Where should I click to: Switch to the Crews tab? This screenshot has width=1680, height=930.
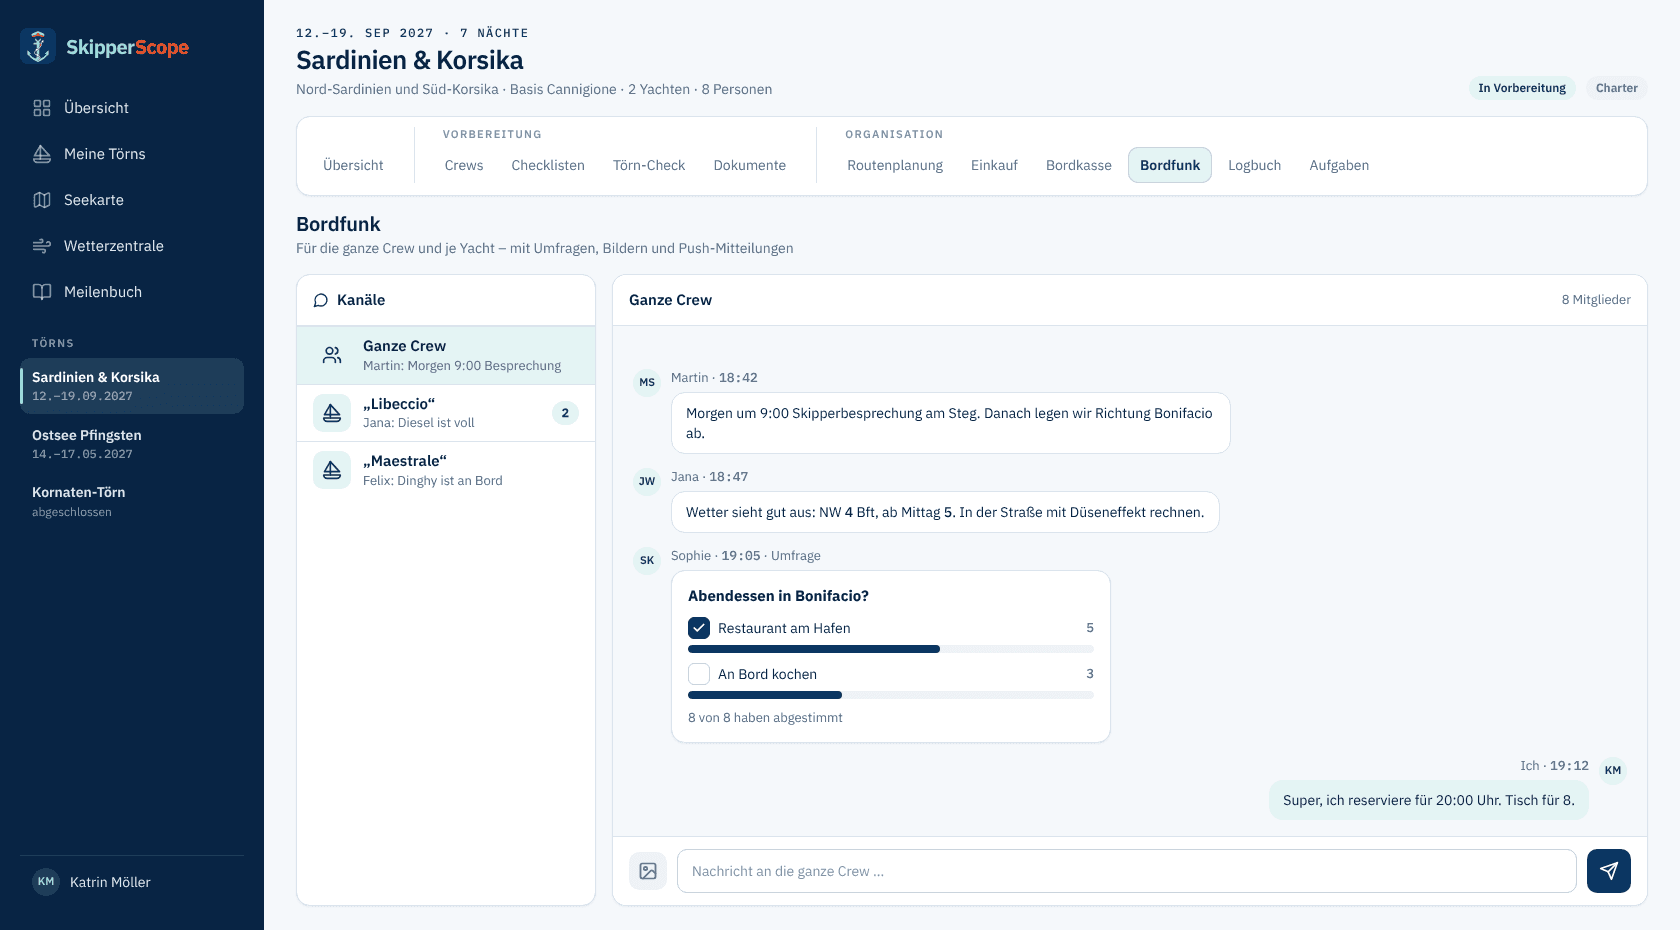464,165
